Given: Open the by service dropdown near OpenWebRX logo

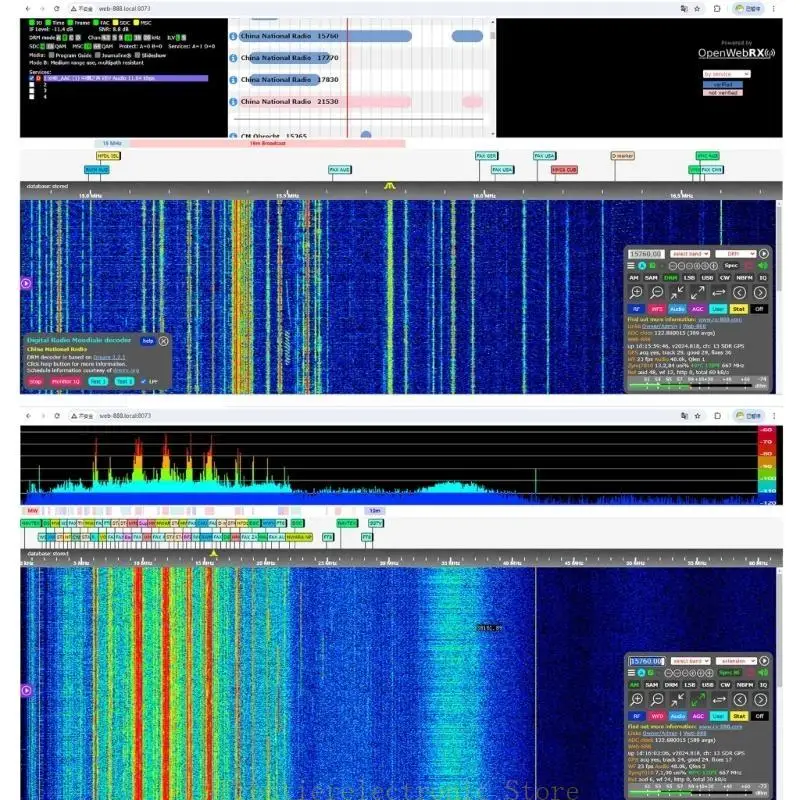Looking at the screenshot, I should point(727,74).
